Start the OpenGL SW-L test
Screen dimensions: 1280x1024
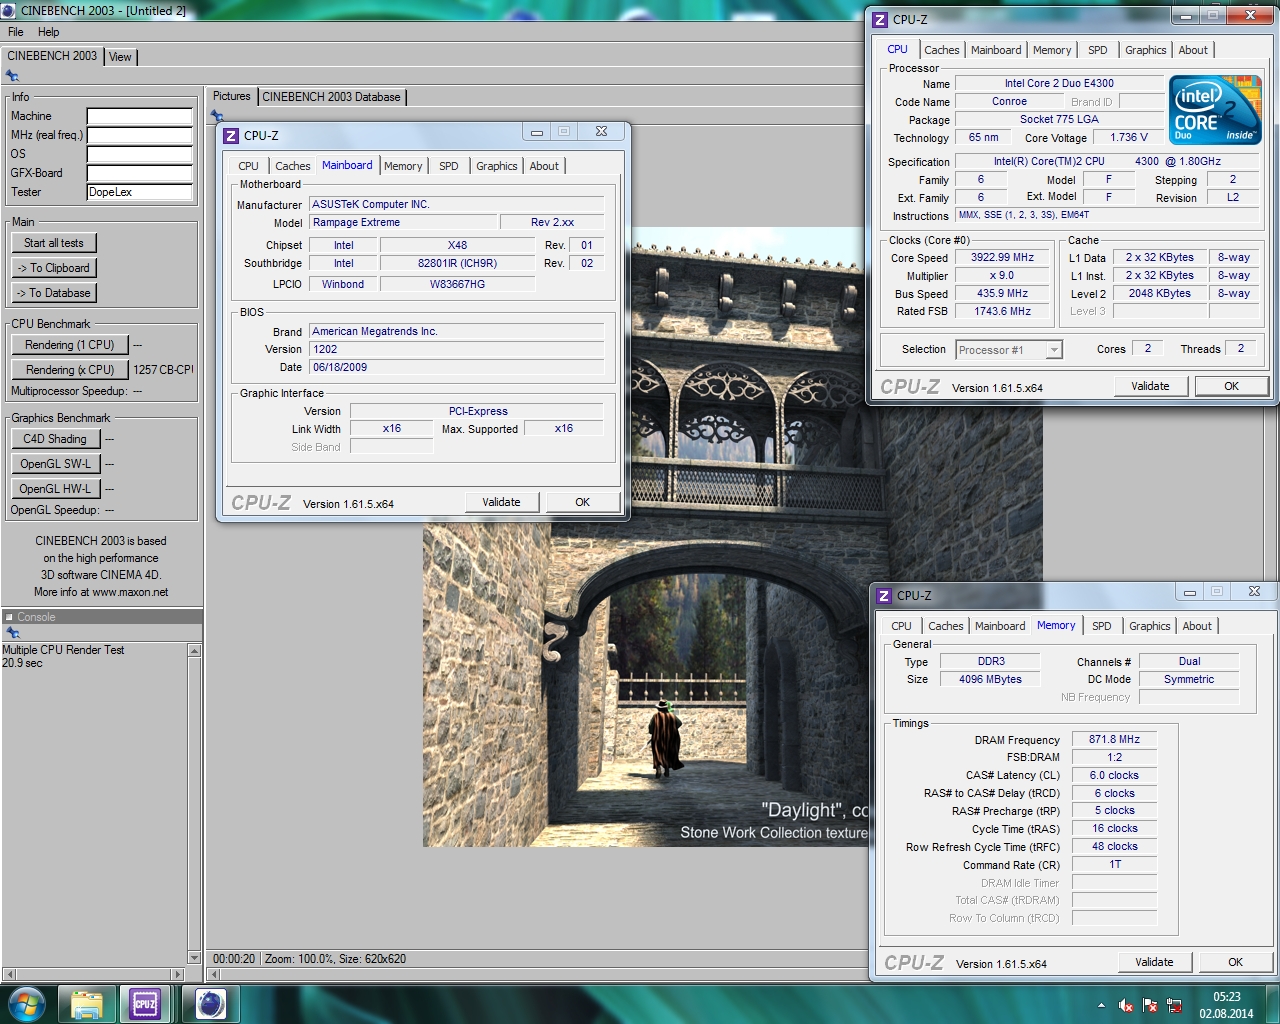55,464
